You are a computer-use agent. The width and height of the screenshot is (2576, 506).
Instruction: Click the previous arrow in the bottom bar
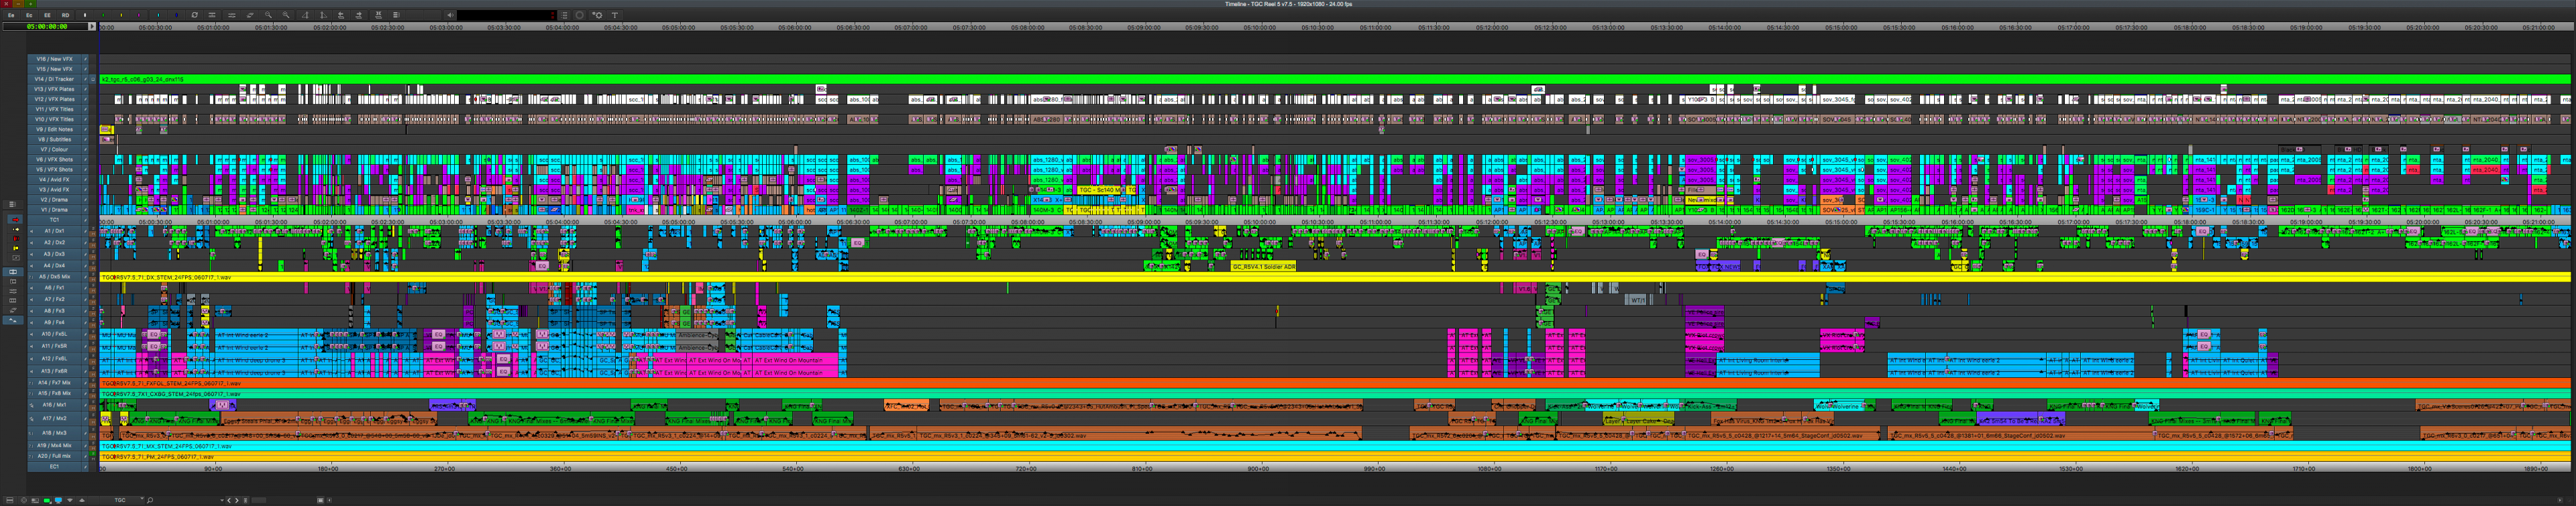(229, 500)
